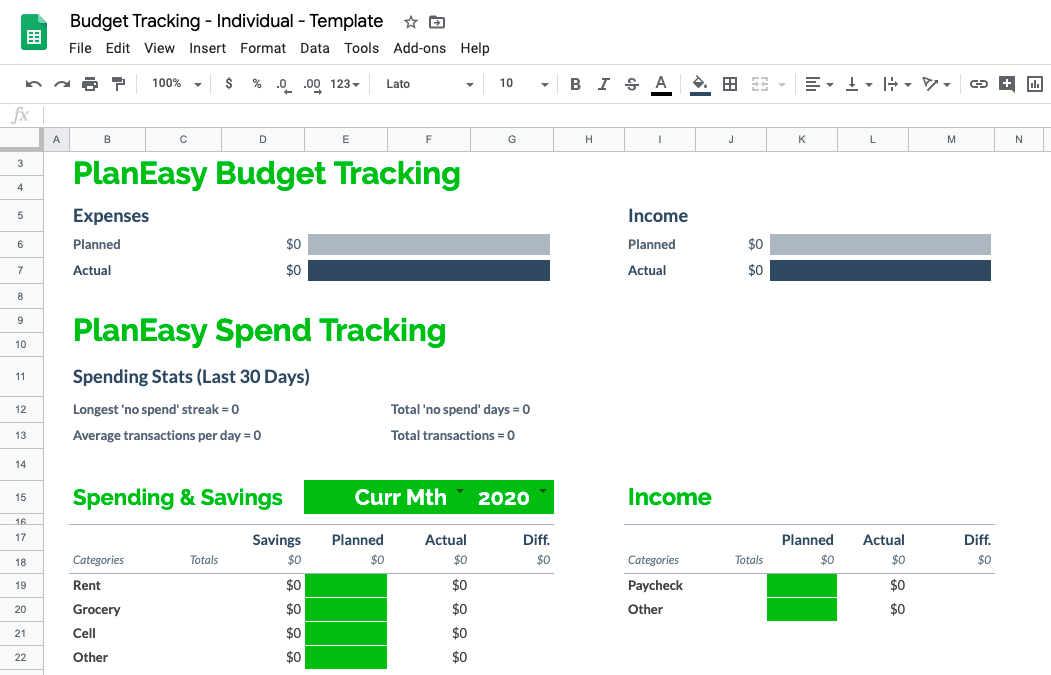Screen dimensions: 1051x675
Task: Open the Tools menu
Action: 361,48
